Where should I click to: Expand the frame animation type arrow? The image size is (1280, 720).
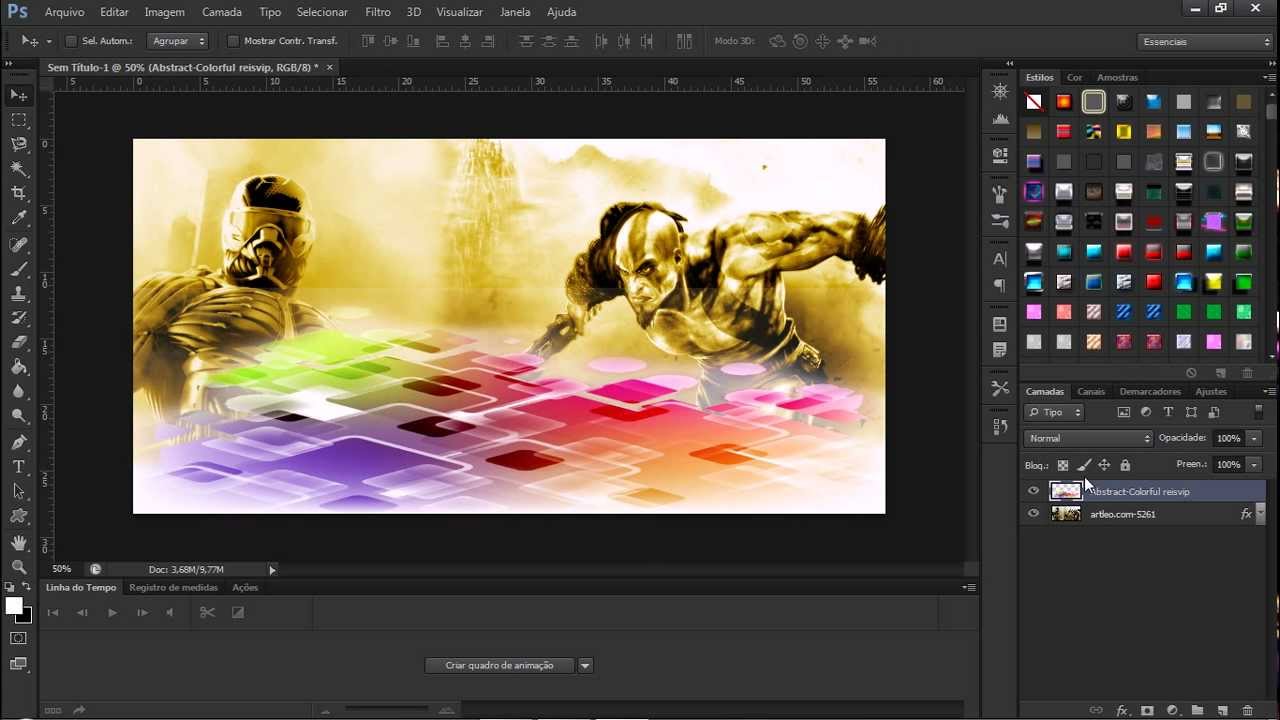pyautogui.click(x=585, y=665)
